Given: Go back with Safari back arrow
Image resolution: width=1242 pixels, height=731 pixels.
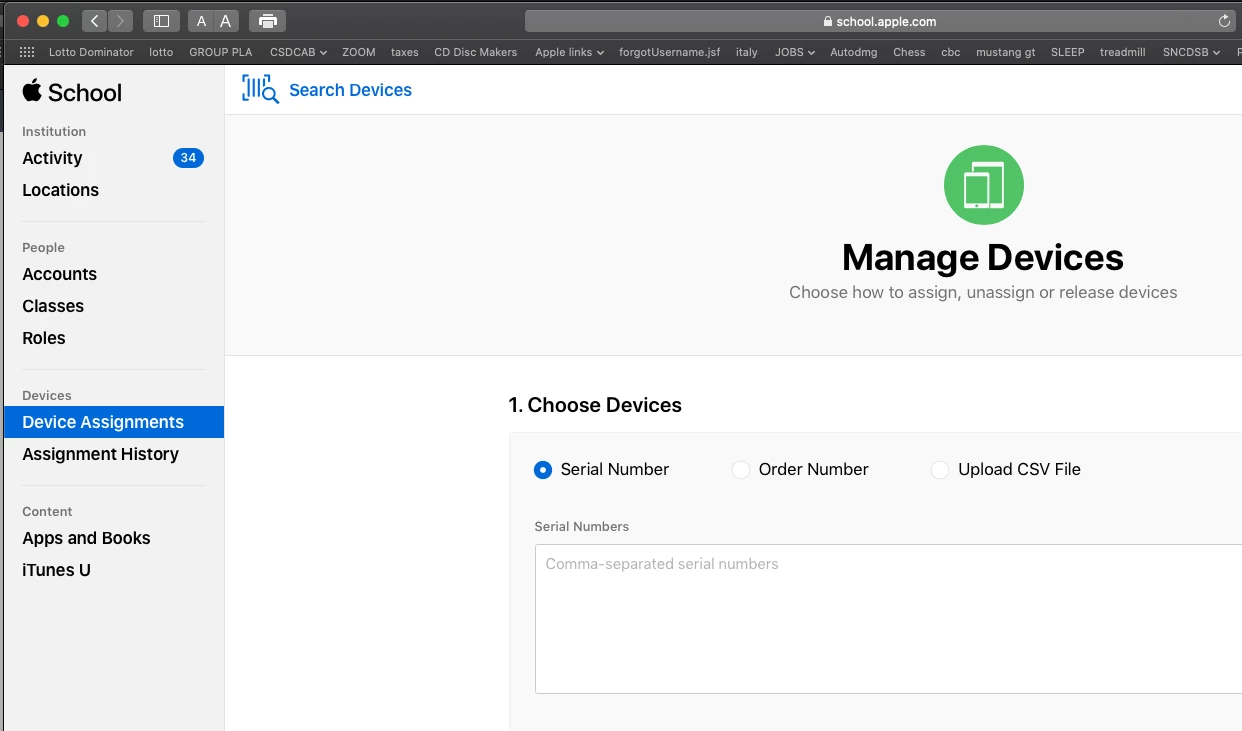Looking at the screenshot, I should 94,21.
